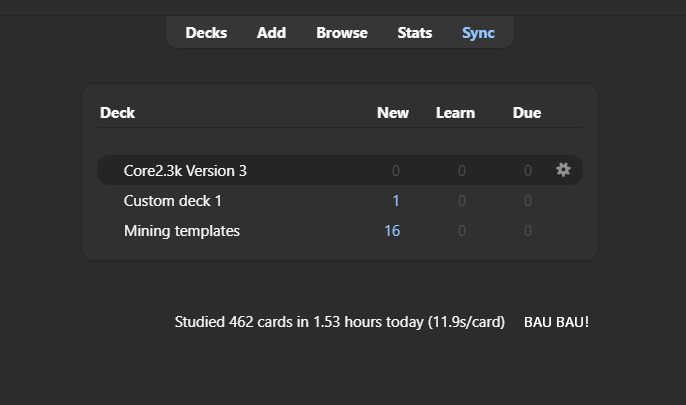Screen dimensions: 686x405
Task: Click the Learn count for Custom deck 1
Action: coord(461,201)
